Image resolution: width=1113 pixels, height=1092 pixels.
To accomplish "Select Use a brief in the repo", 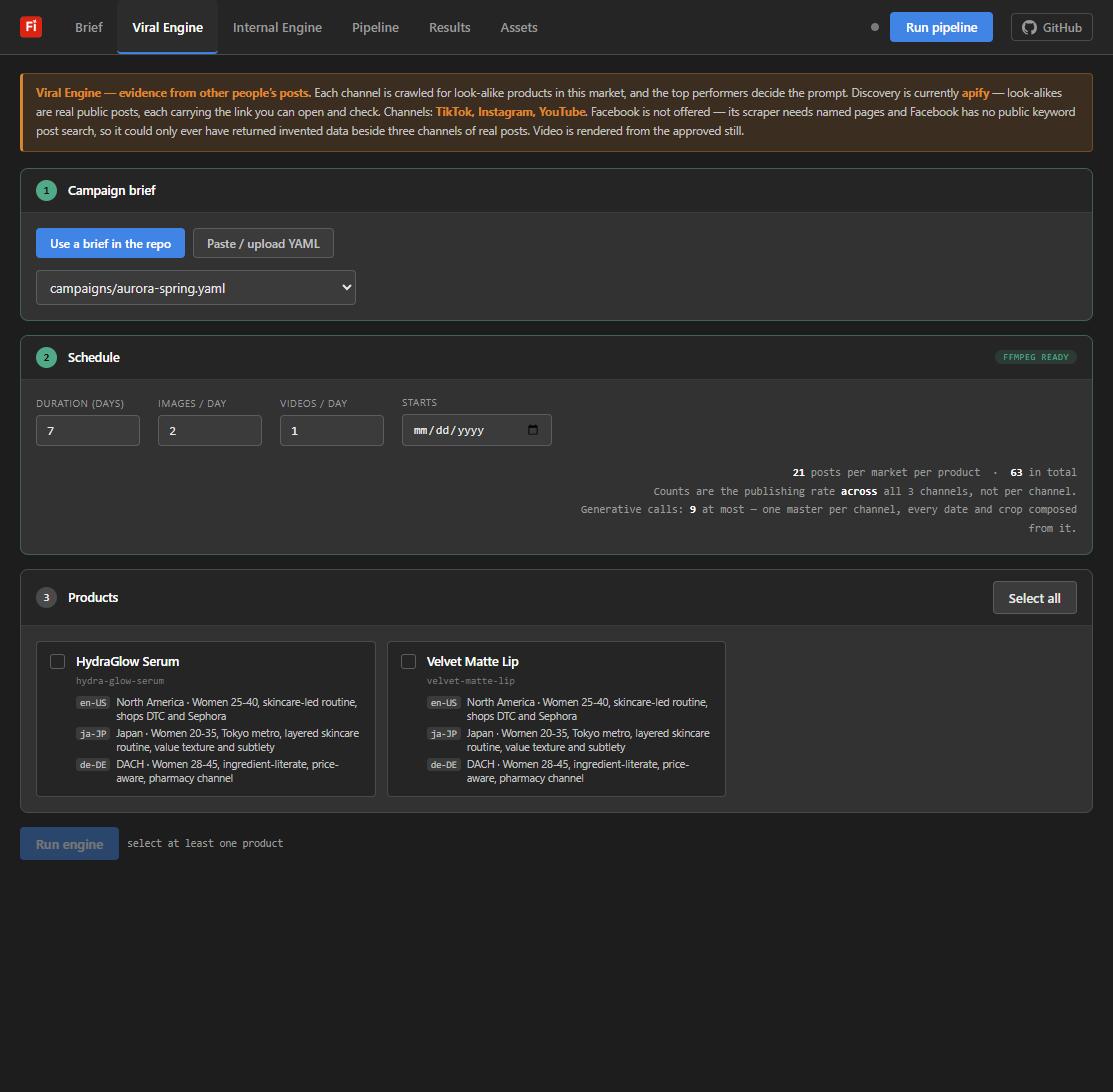I will 110,244.
